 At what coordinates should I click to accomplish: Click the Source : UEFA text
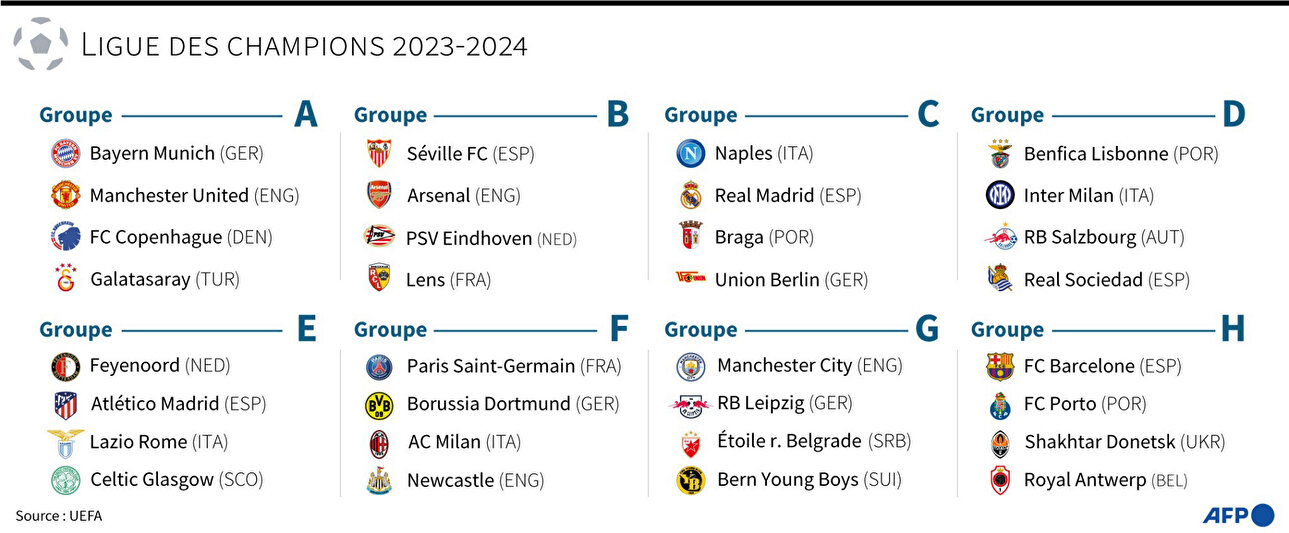pos(58,516)
